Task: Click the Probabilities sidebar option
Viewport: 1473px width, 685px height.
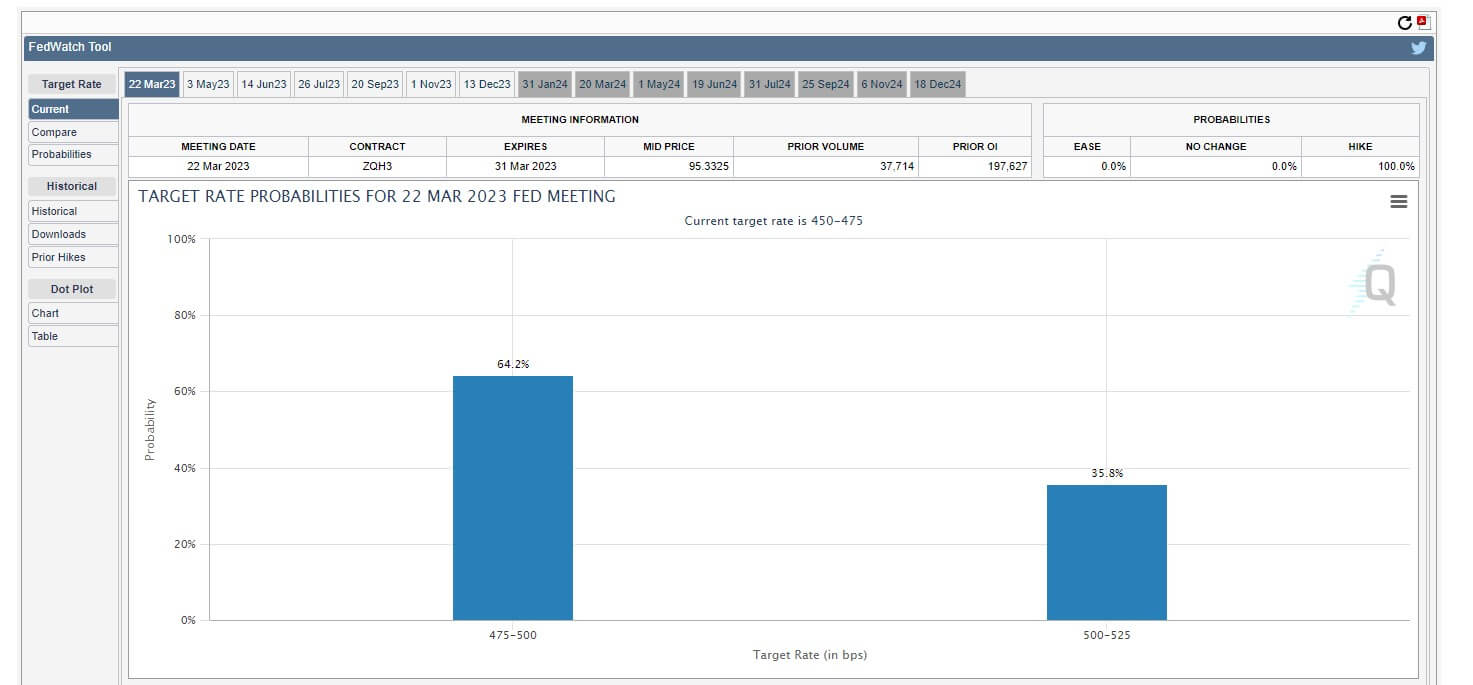Action: pos(62,154)
